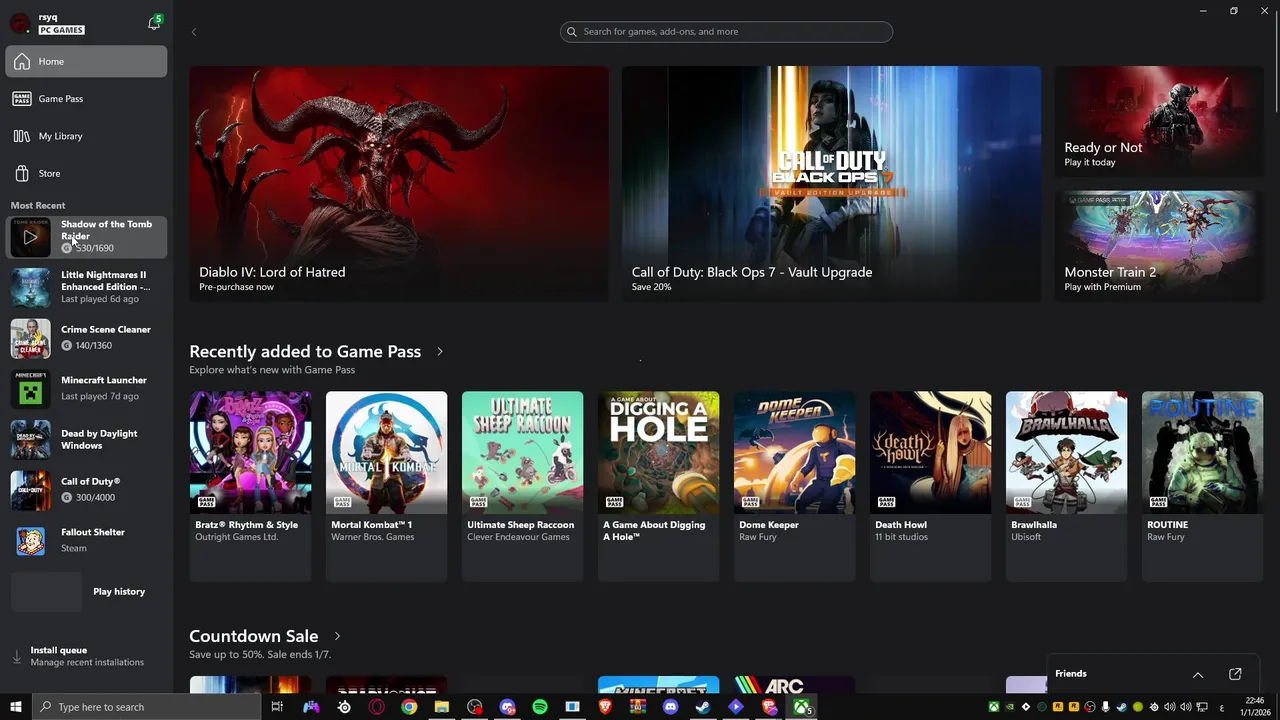Open Call of Duty Black Ops 7 banner
Screen dimensions: 1280x720
pos(831,184)
